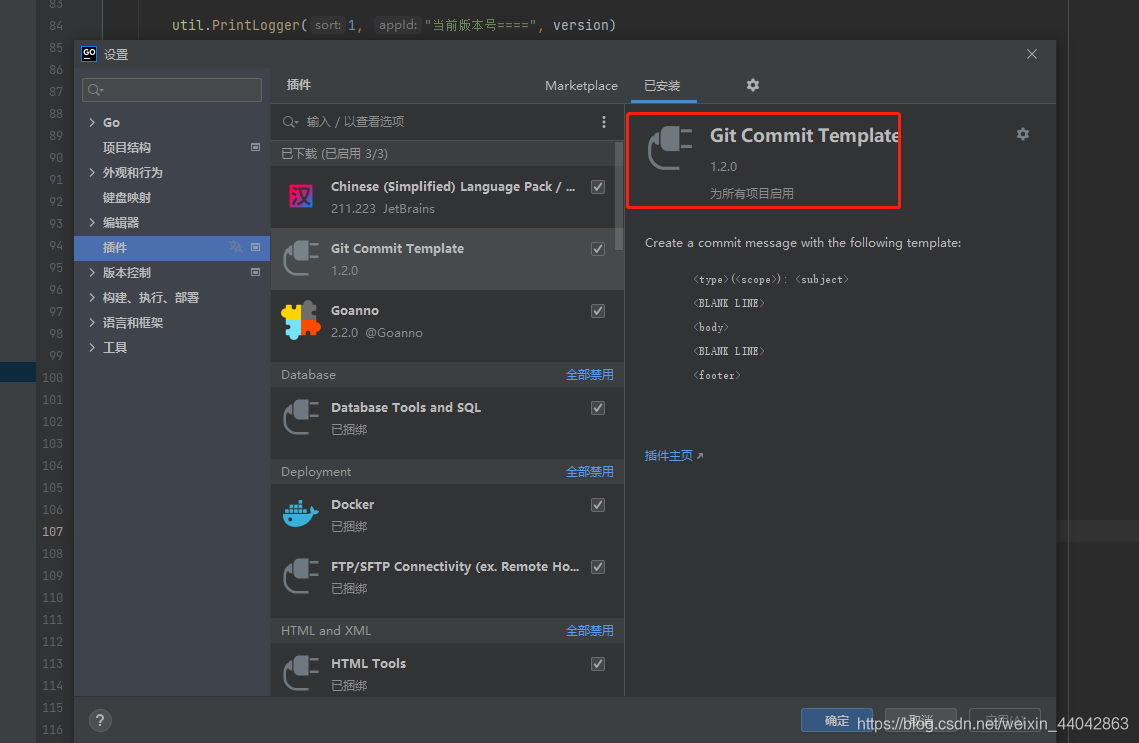Click the Docker whale plugin icon
This screenshot has height=743, width=1139.
pyautogui.click(x=301, y=514)
